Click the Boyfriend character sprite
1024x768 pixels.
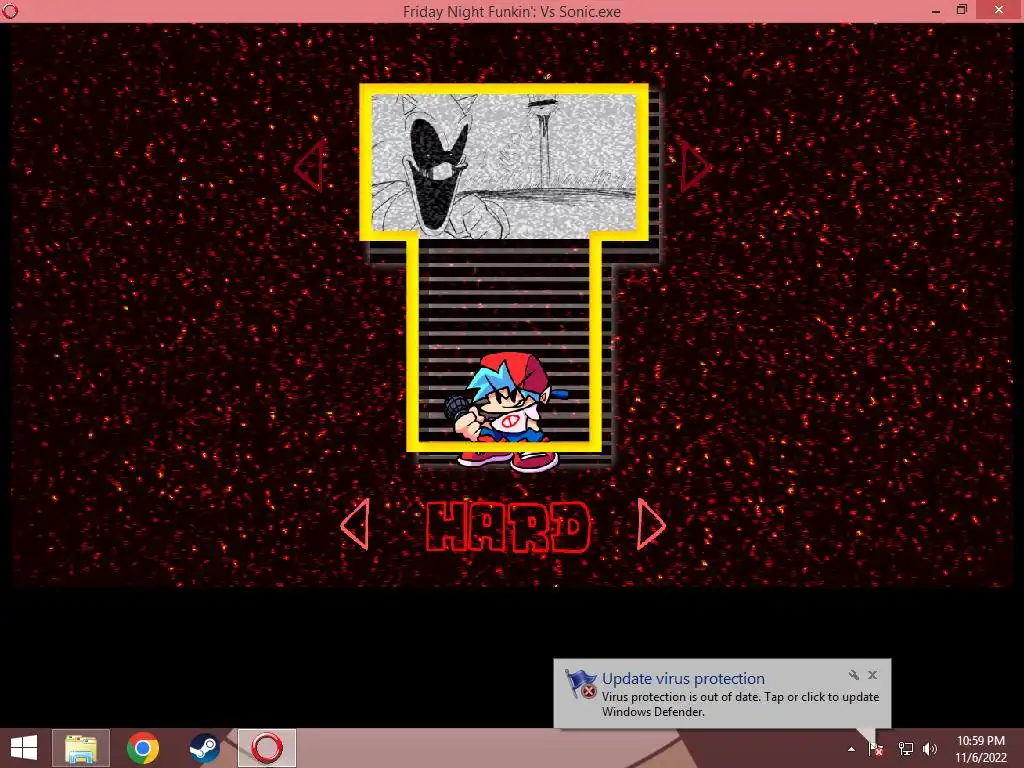tap(506, 411)
